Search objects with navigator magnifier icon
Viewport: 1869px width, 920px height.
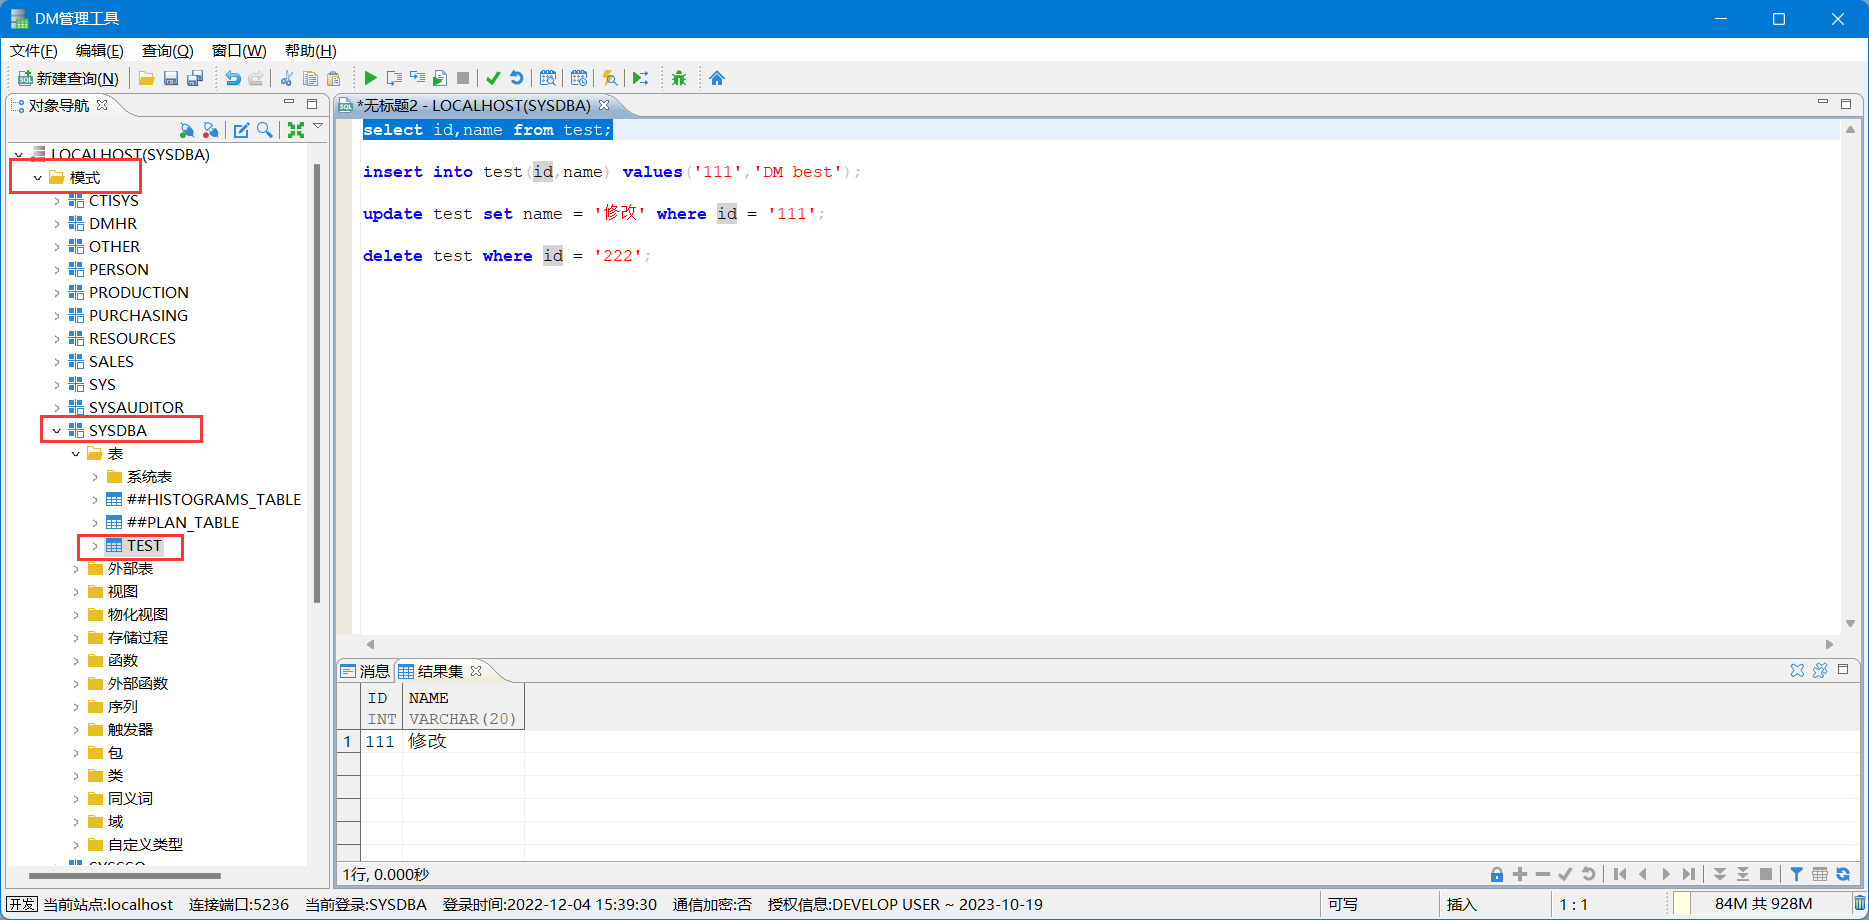[x=264, y=130]
